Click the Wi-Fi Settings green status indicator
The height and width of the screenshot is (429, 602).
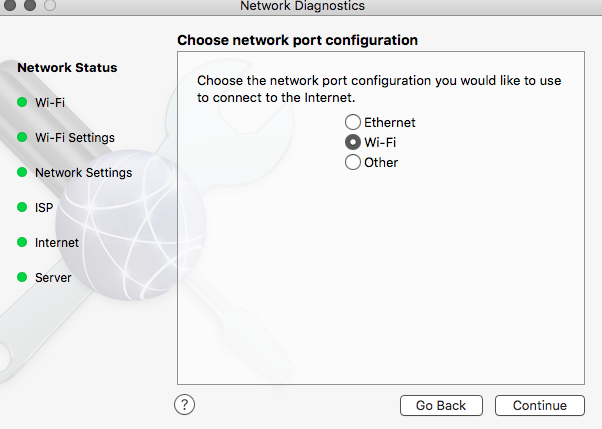[21, 137]
